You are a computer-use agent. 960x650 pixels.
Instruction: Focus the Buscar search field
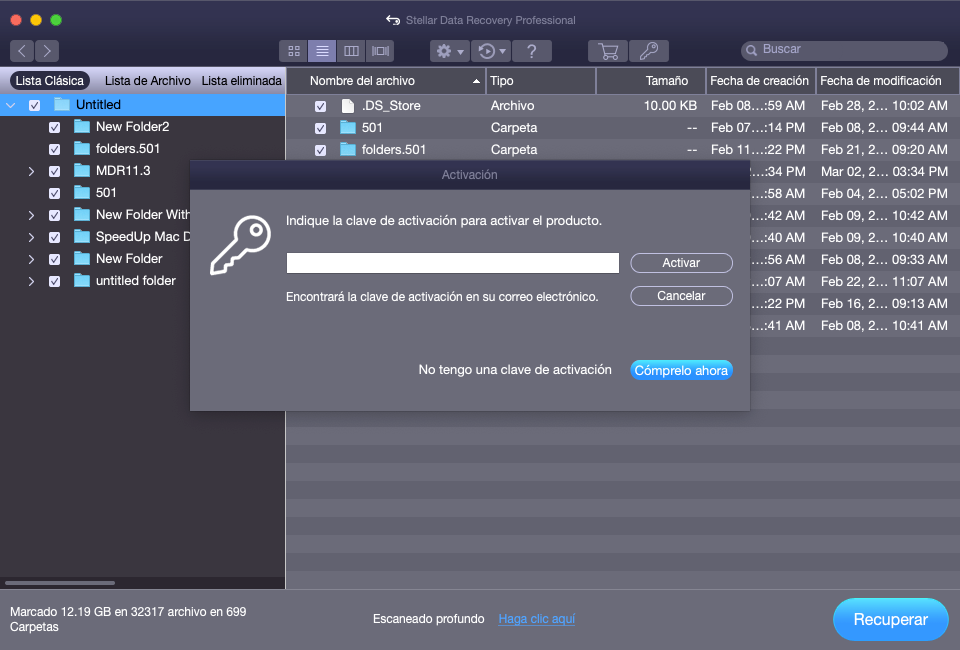[844, 50]
